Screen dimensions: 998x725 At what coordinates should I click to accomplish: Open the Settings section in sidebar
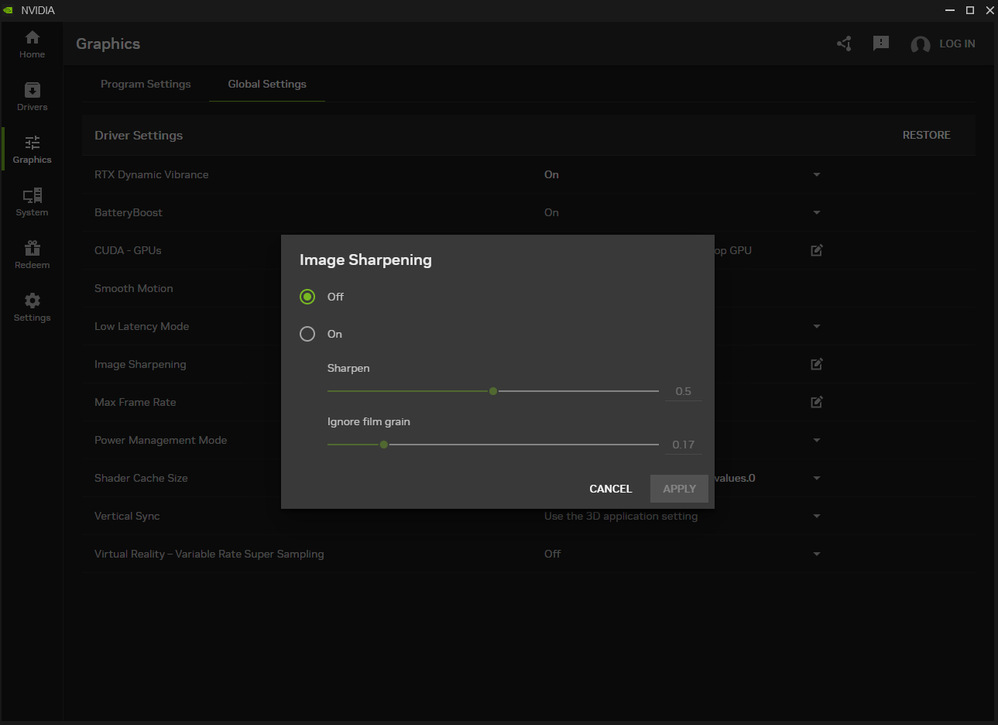32,307
